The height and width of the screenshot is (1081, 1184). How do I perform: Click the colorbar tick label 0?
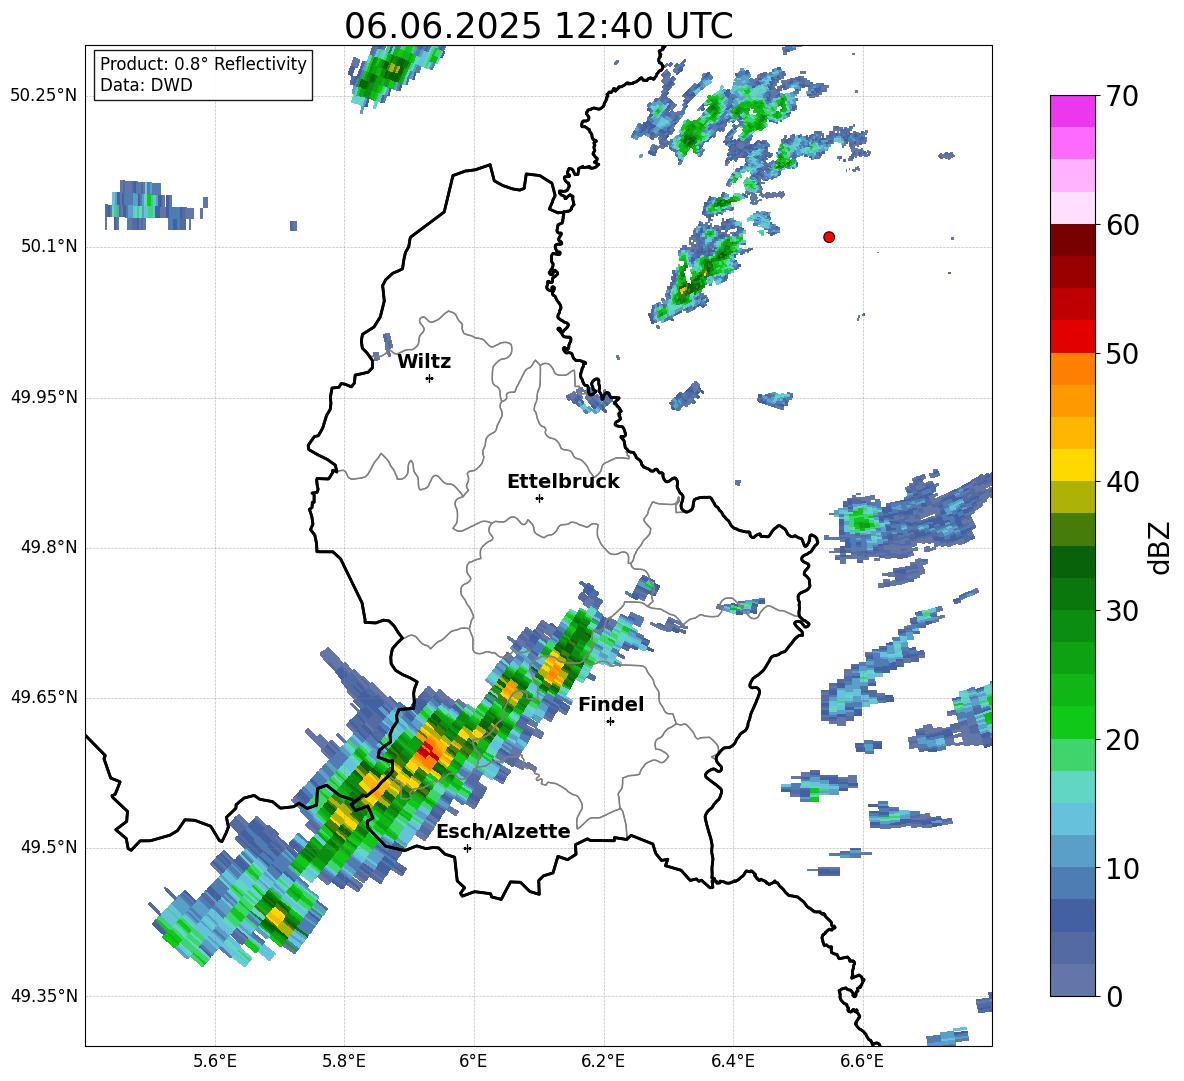pos(1115,996)
